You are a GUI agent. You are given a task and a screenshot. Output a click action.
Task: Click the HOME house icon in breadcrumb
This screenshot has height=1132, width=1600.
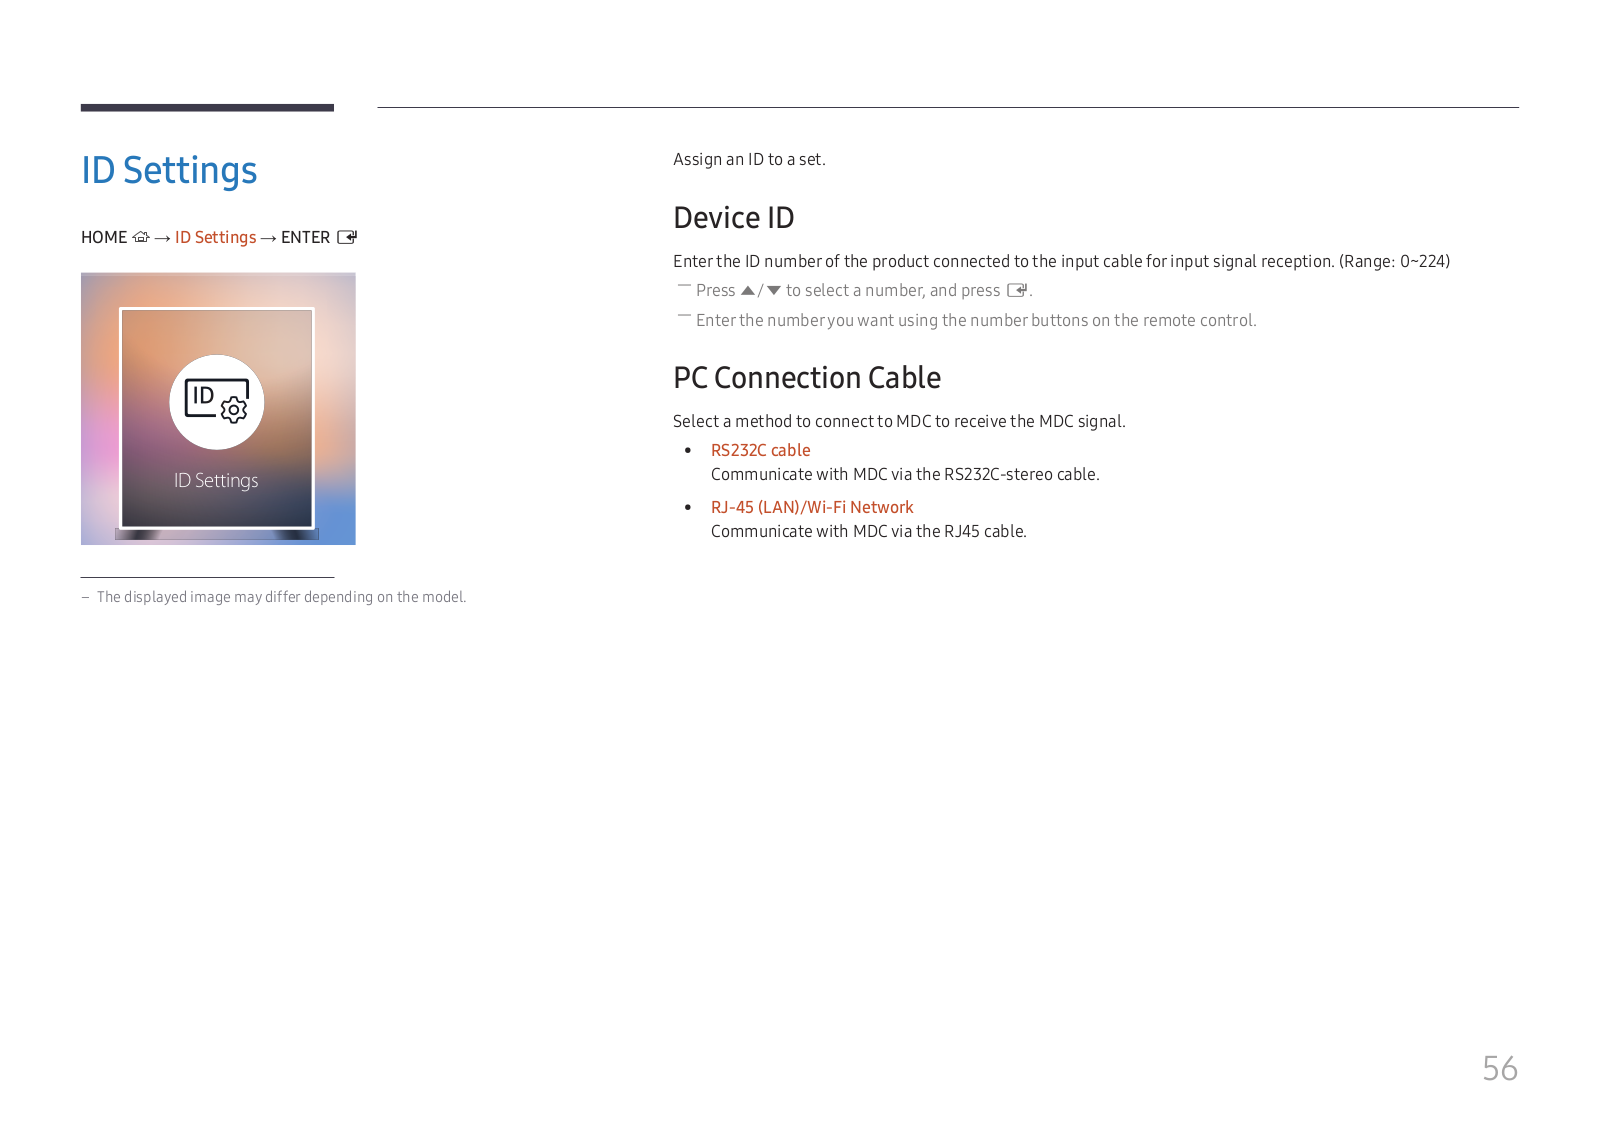[x=141, y=237]
